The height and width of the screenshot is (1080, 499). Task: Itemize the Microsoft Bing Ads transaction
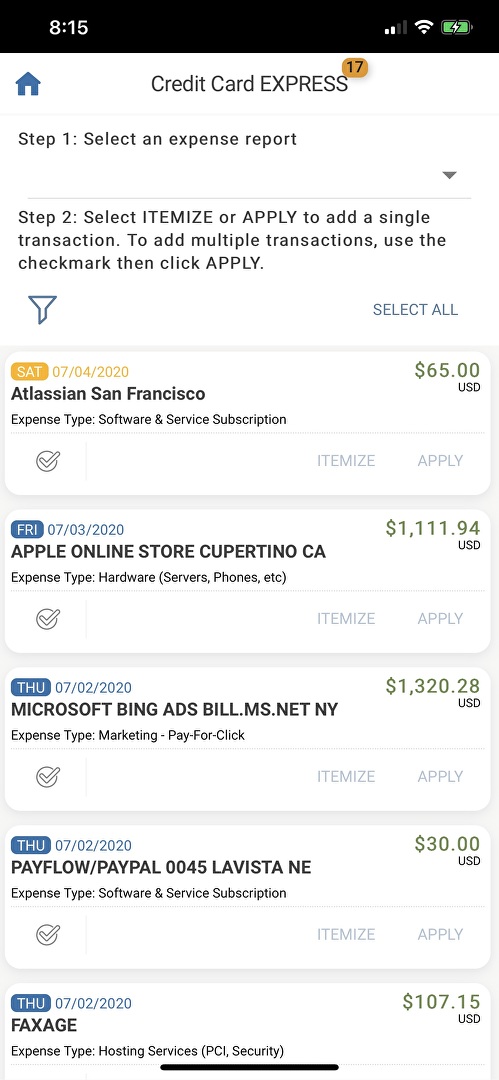(x=346, y=776)
